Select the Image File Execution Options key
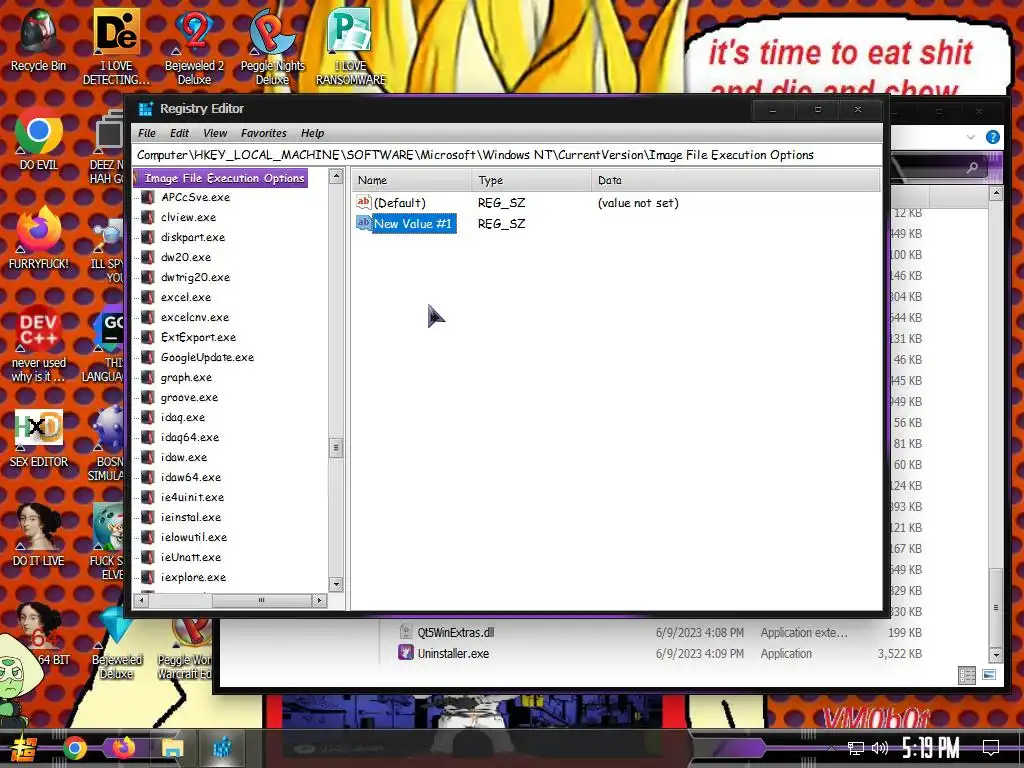Viewport: 1024px width, 768px height. (224, 178)
